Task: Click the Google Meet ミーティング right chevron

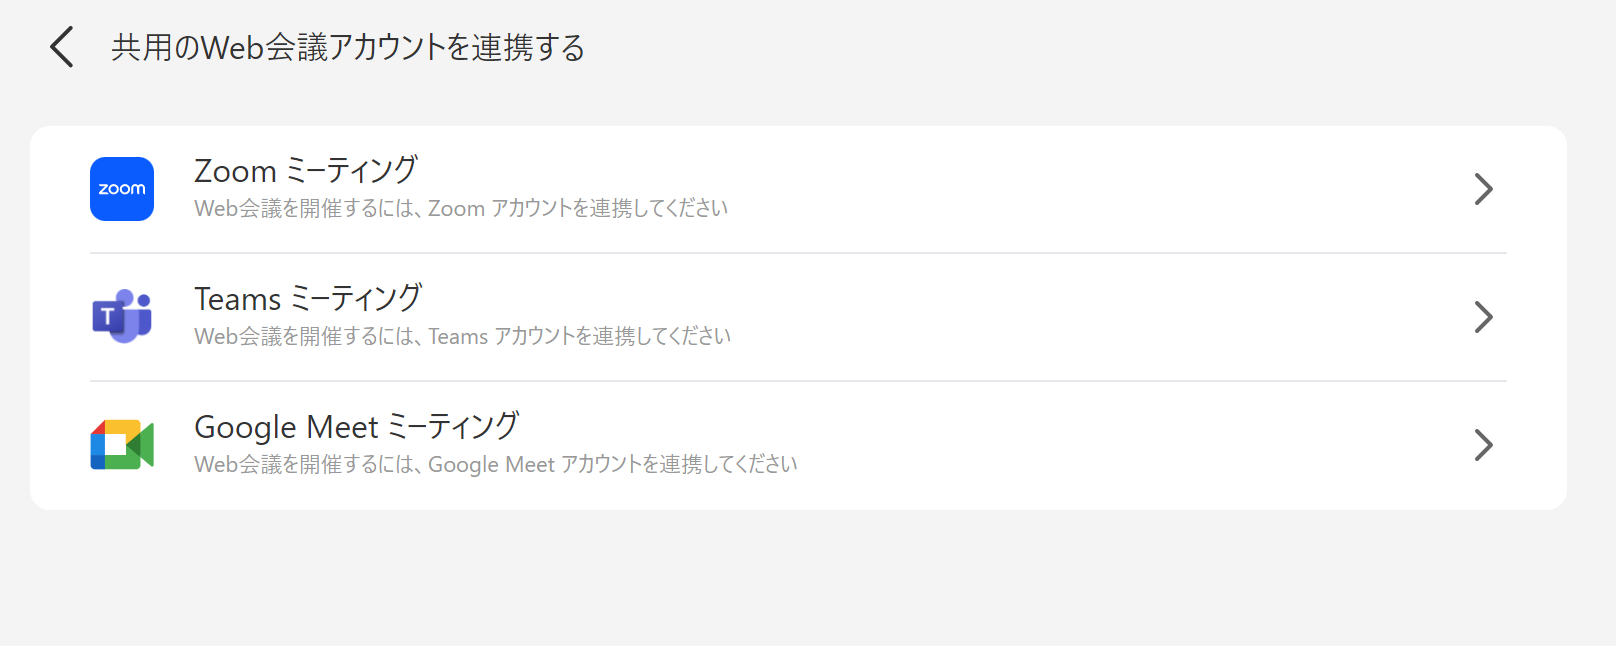Action: pos(1483,445)
